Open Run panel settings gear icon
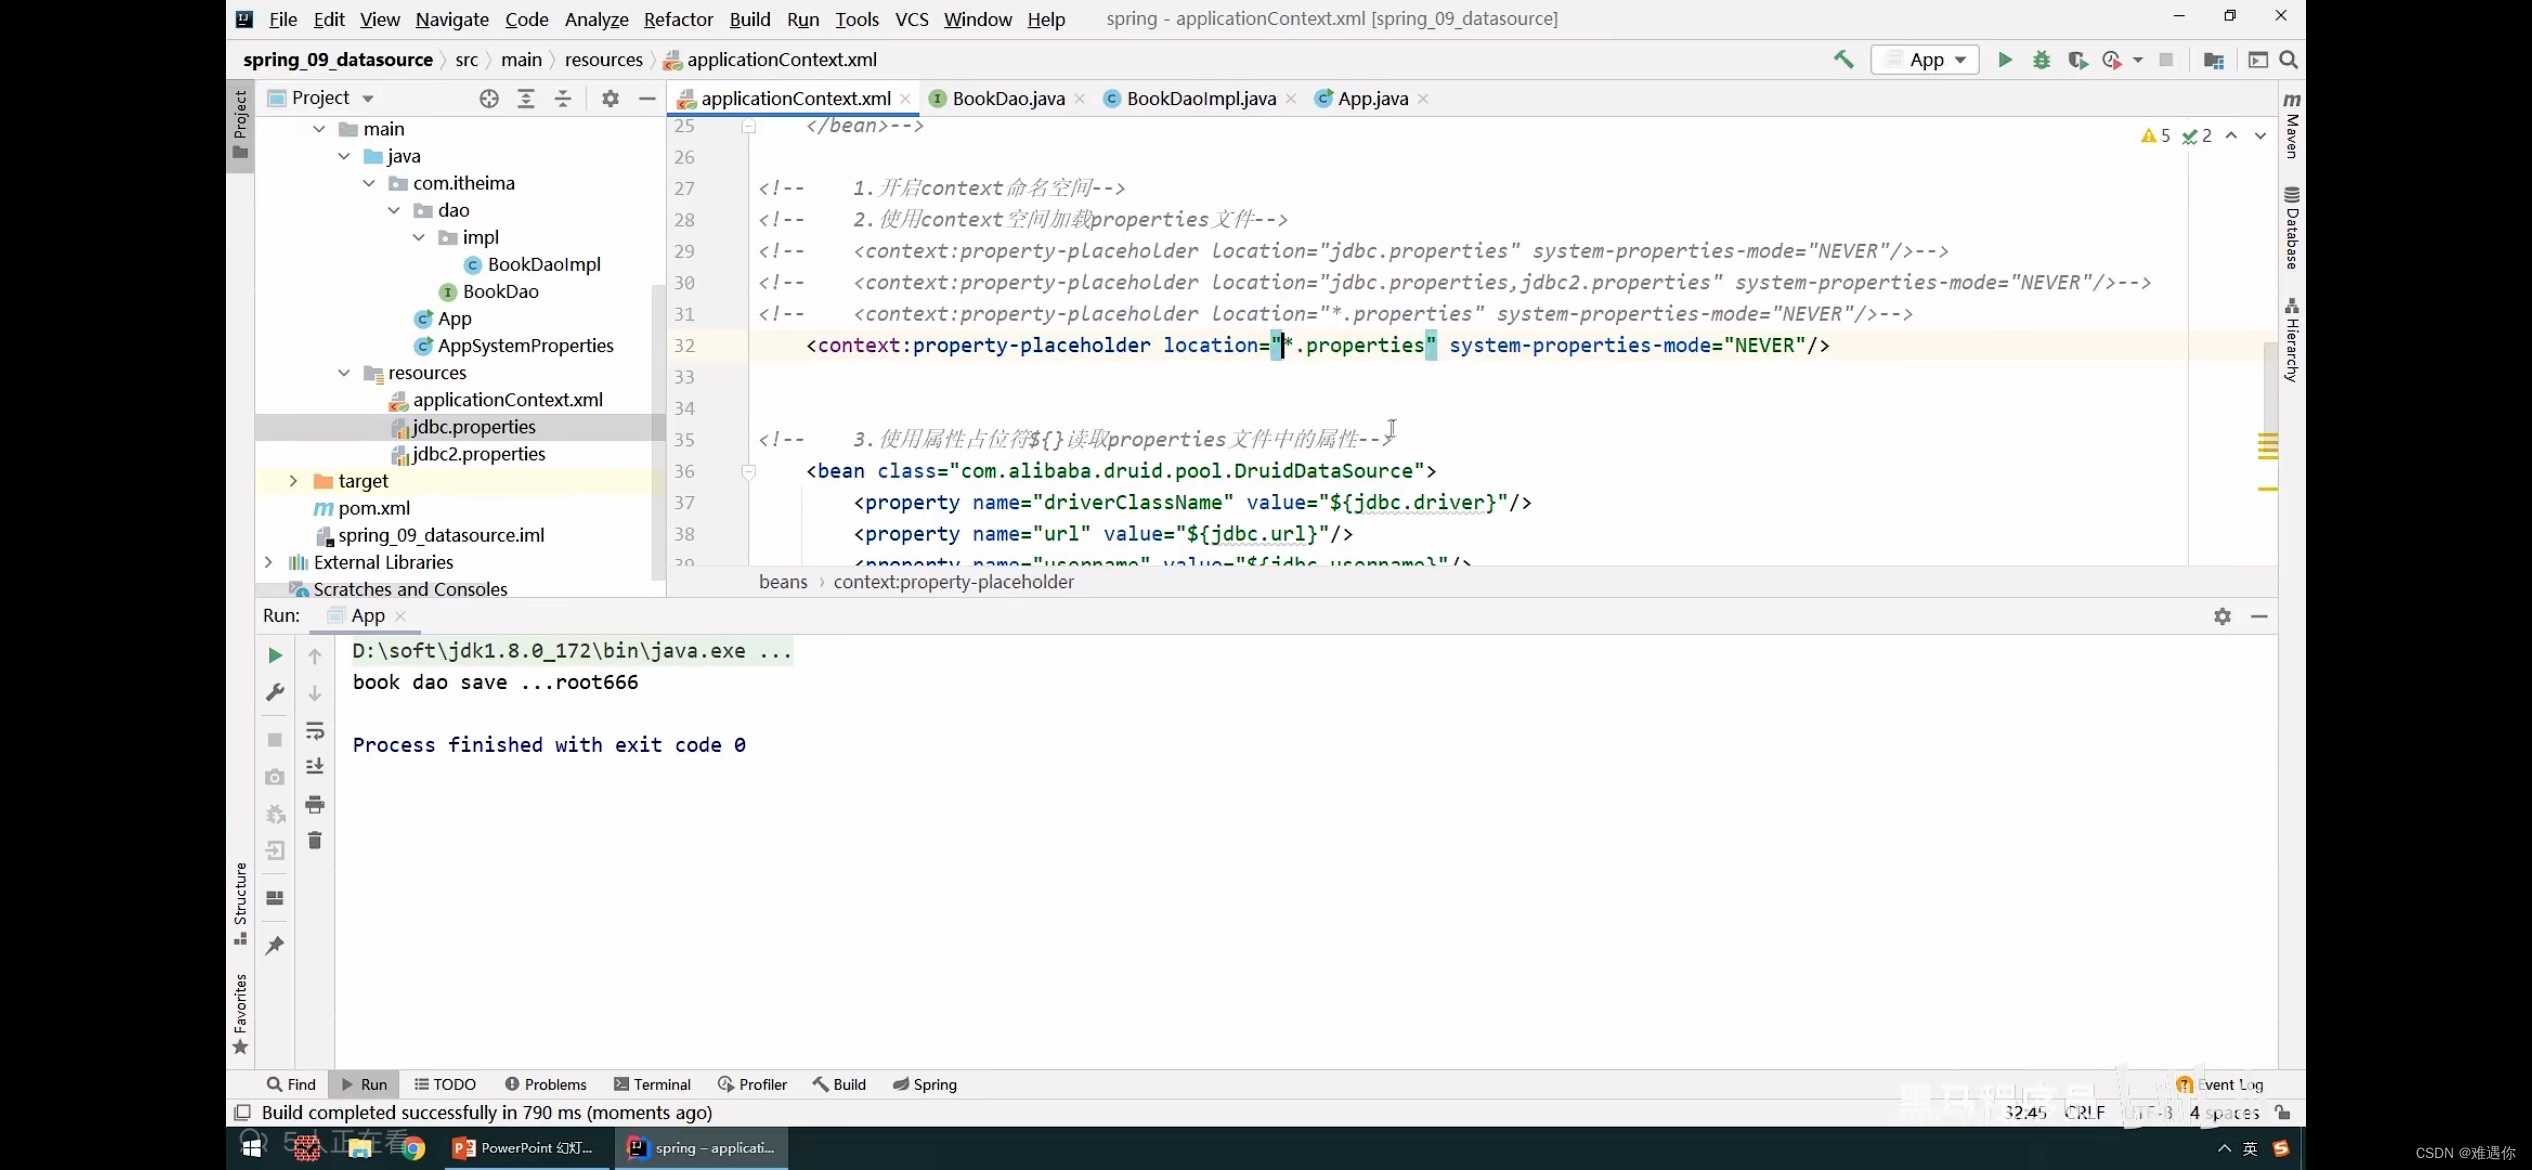2532x1170 pixels. pyautogui.click(x=2222, y=616)
